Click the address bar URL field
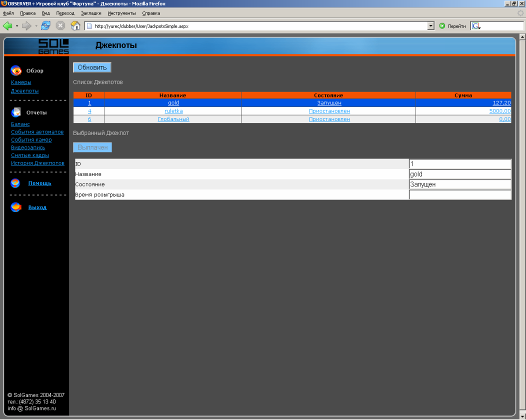Viewport: 526px width, 420px height. point(256,26)
